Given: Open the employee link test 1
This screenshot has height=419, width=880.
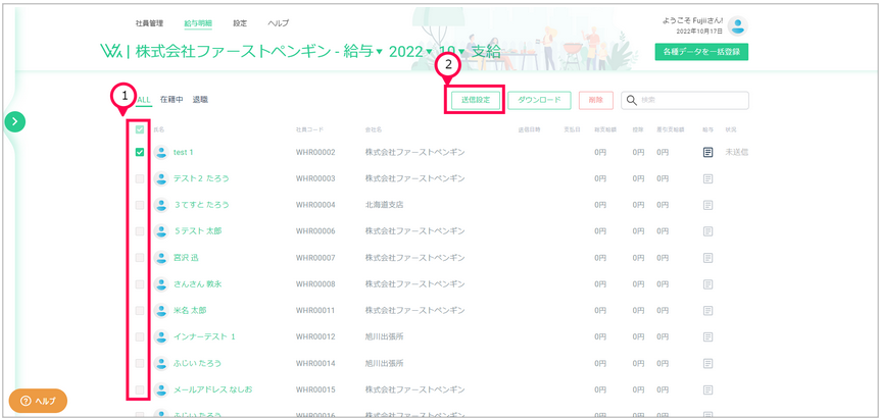Looking at the screenshot, I should (184, 152).
